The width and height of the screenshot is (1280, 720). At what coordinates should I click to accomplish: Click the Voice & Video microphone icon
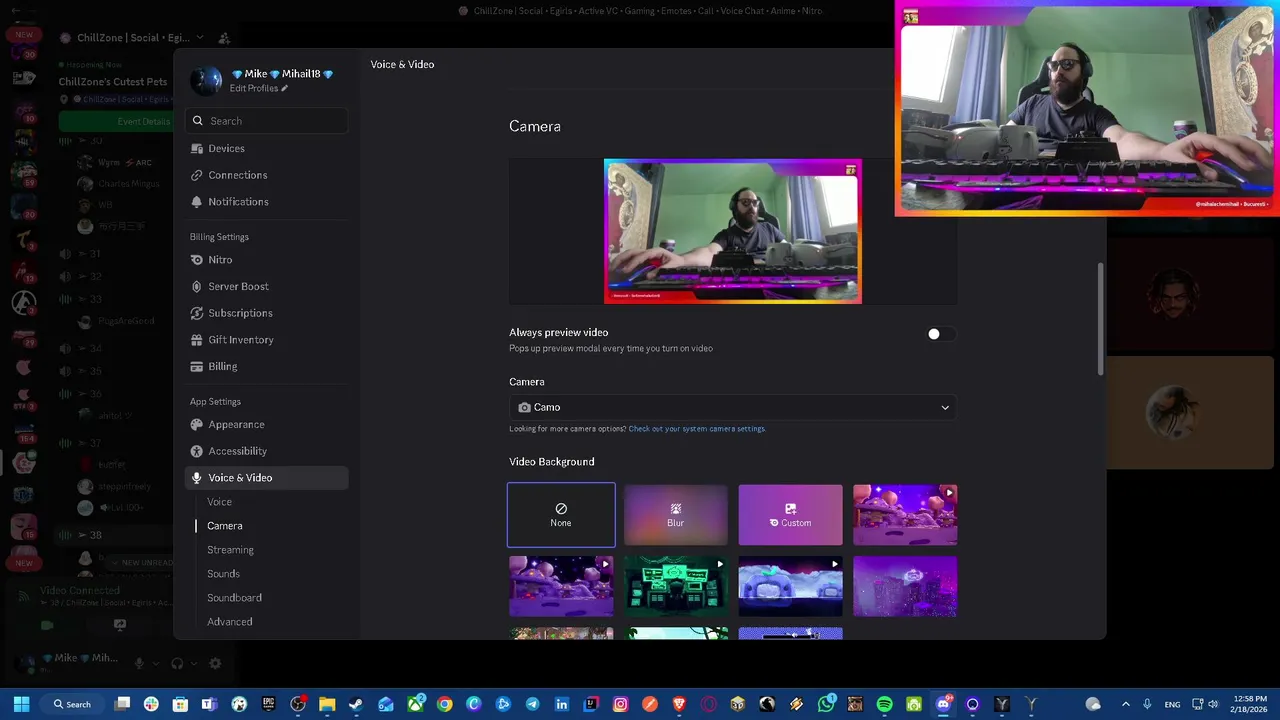click(197, 478)
